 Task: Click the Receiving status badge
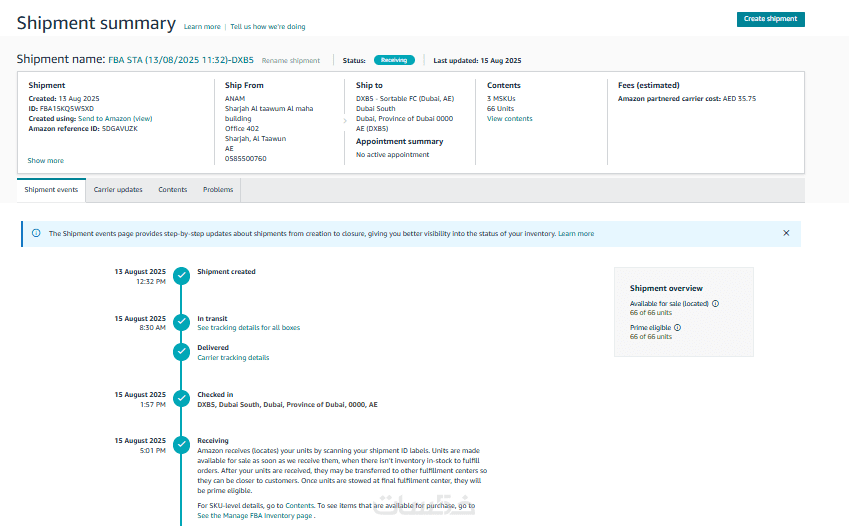(394, 60)
